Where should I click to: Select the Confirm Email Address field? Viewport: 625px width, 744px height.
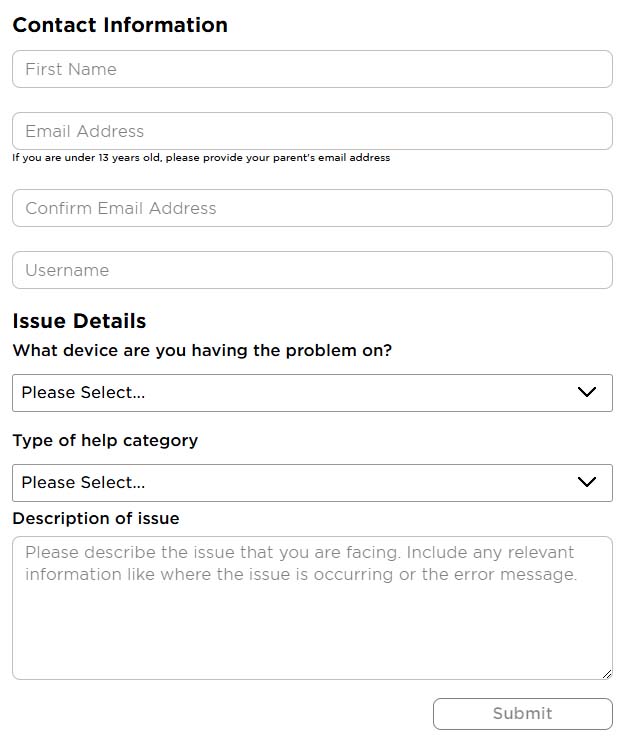[312, 208]
